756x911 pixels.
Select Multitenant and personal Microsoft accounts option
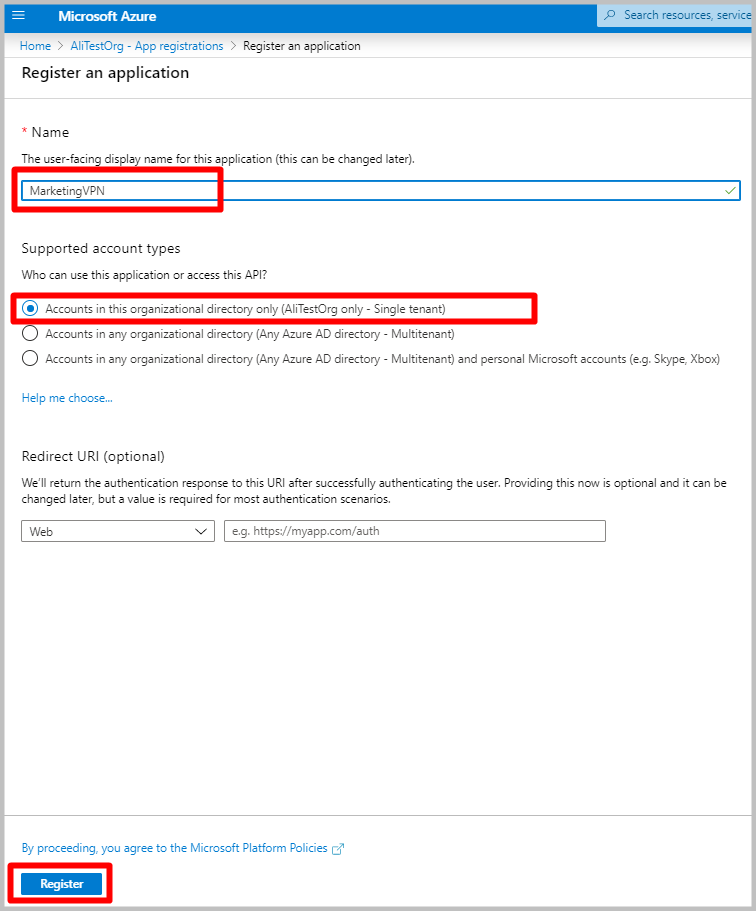click(x=30, y=358)
